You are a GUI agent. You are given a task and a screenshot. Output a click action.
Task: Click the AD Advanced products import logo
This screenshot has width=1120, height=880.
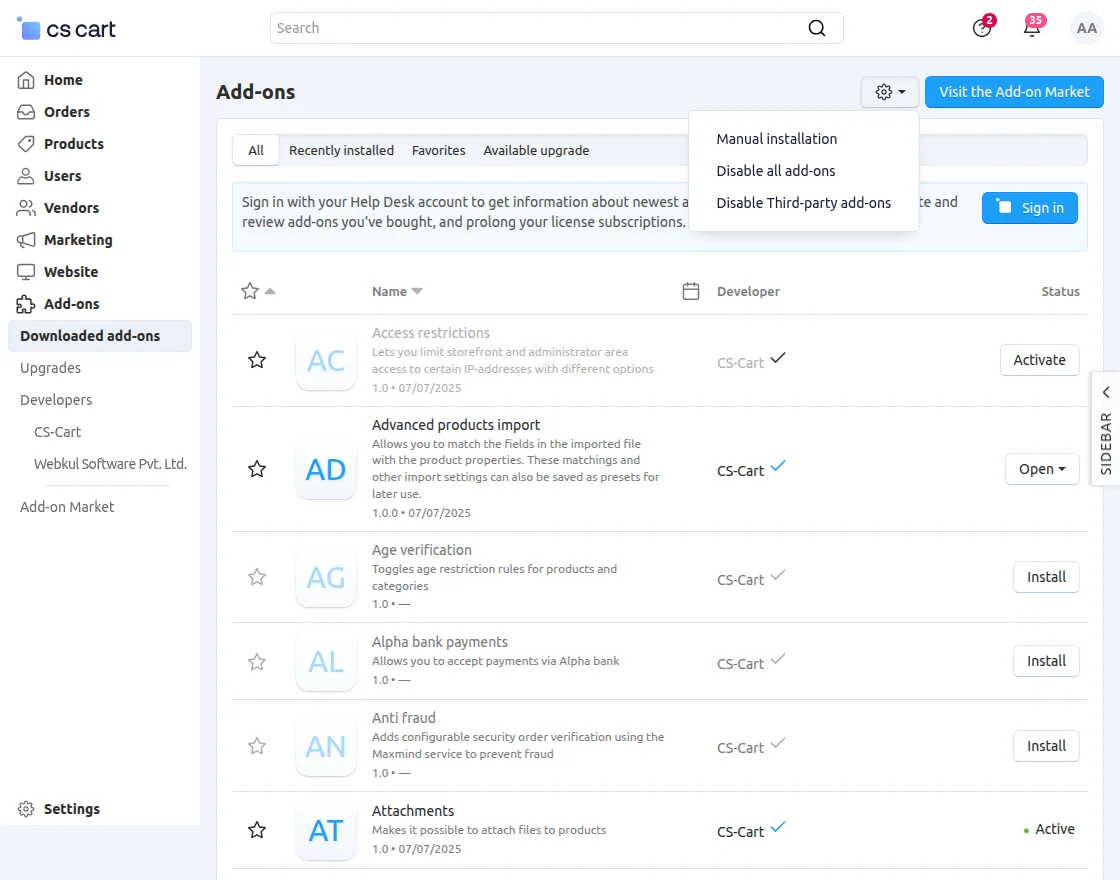[326, 469]
